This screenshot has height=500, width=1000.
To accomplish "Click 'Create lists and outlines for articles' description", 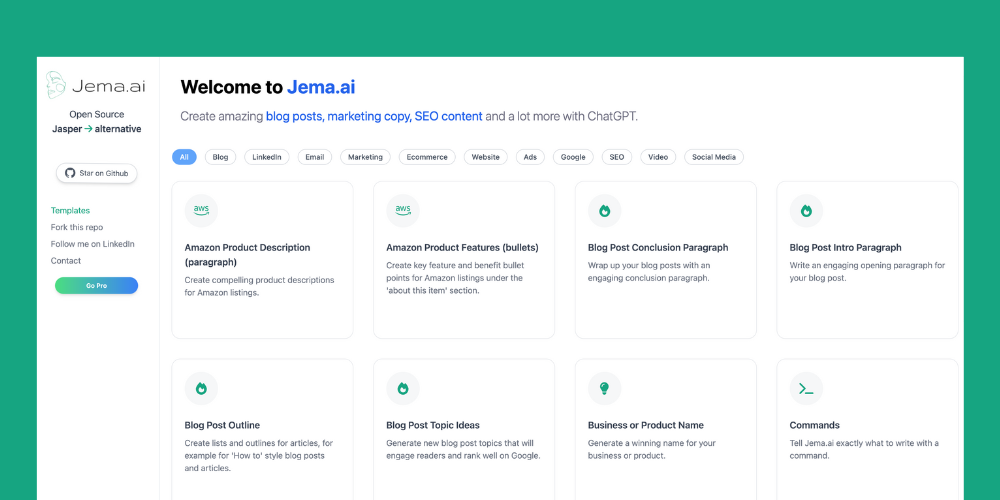I will [258, 455].
